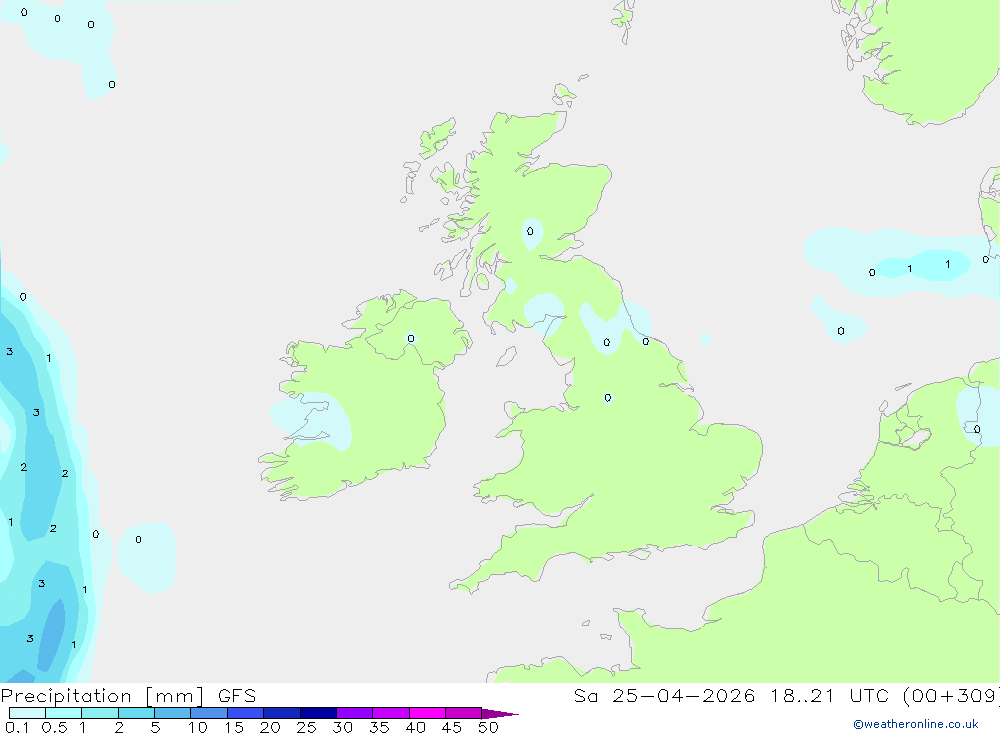The image size is (1000, 733).
Task: Click the arrow tip ending the legend
Action: 501,714
